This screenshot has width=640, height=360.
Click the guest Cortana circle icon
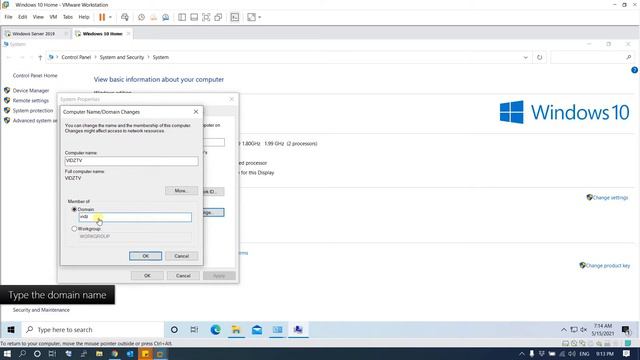(x=174, y=330)
